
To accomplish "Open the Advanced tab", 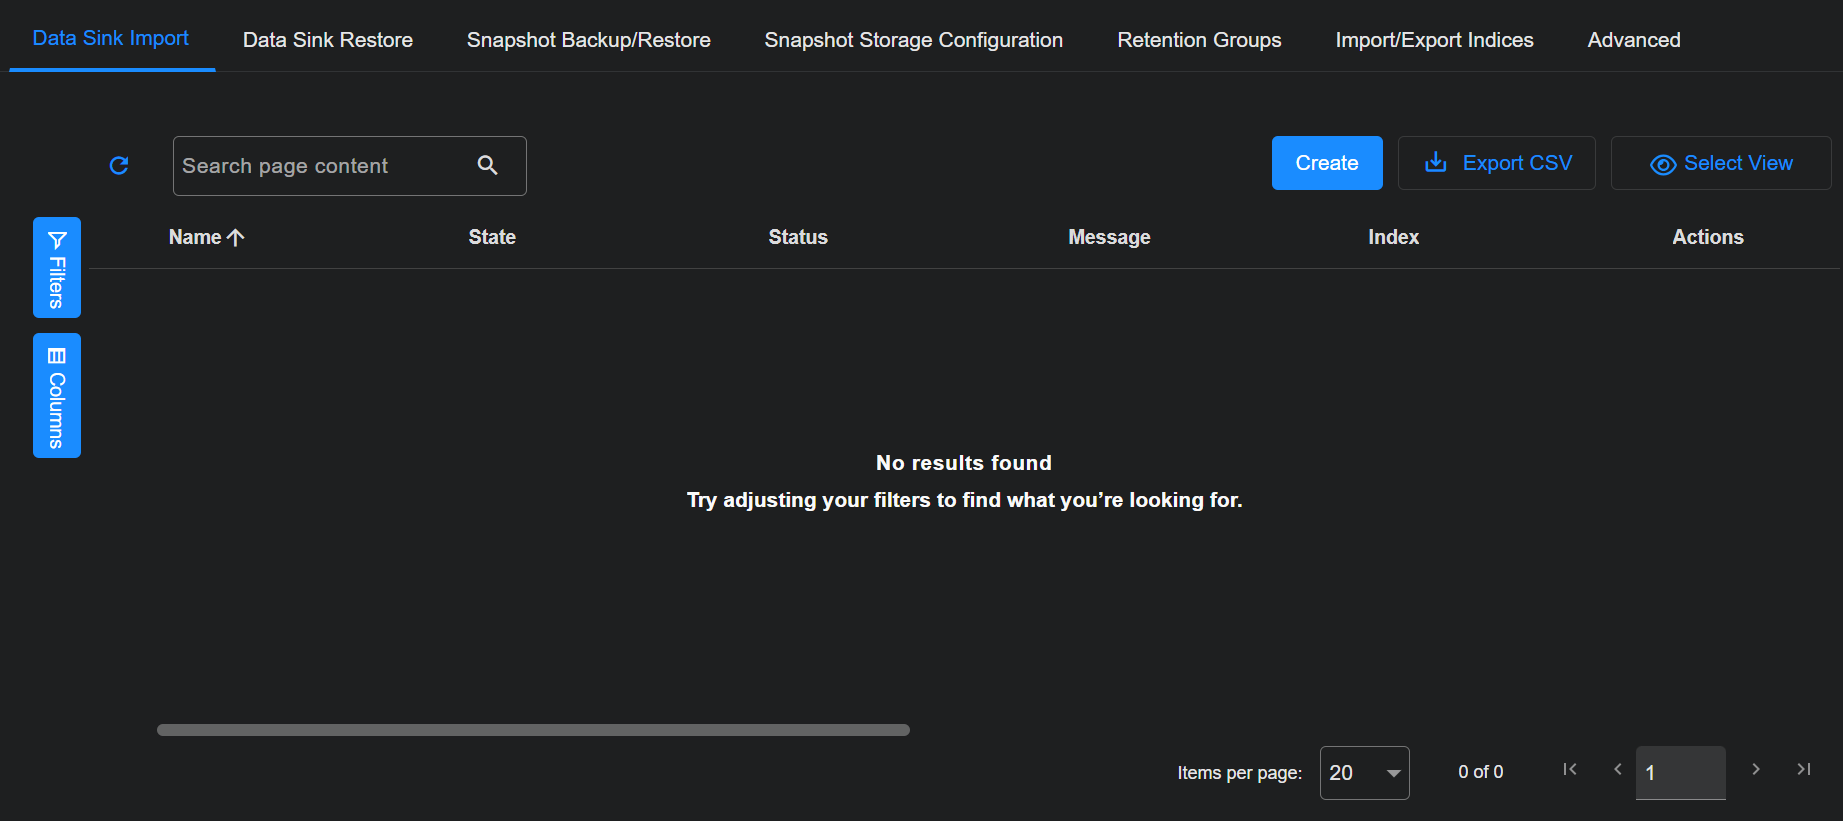I will [x=1633, y=40].
